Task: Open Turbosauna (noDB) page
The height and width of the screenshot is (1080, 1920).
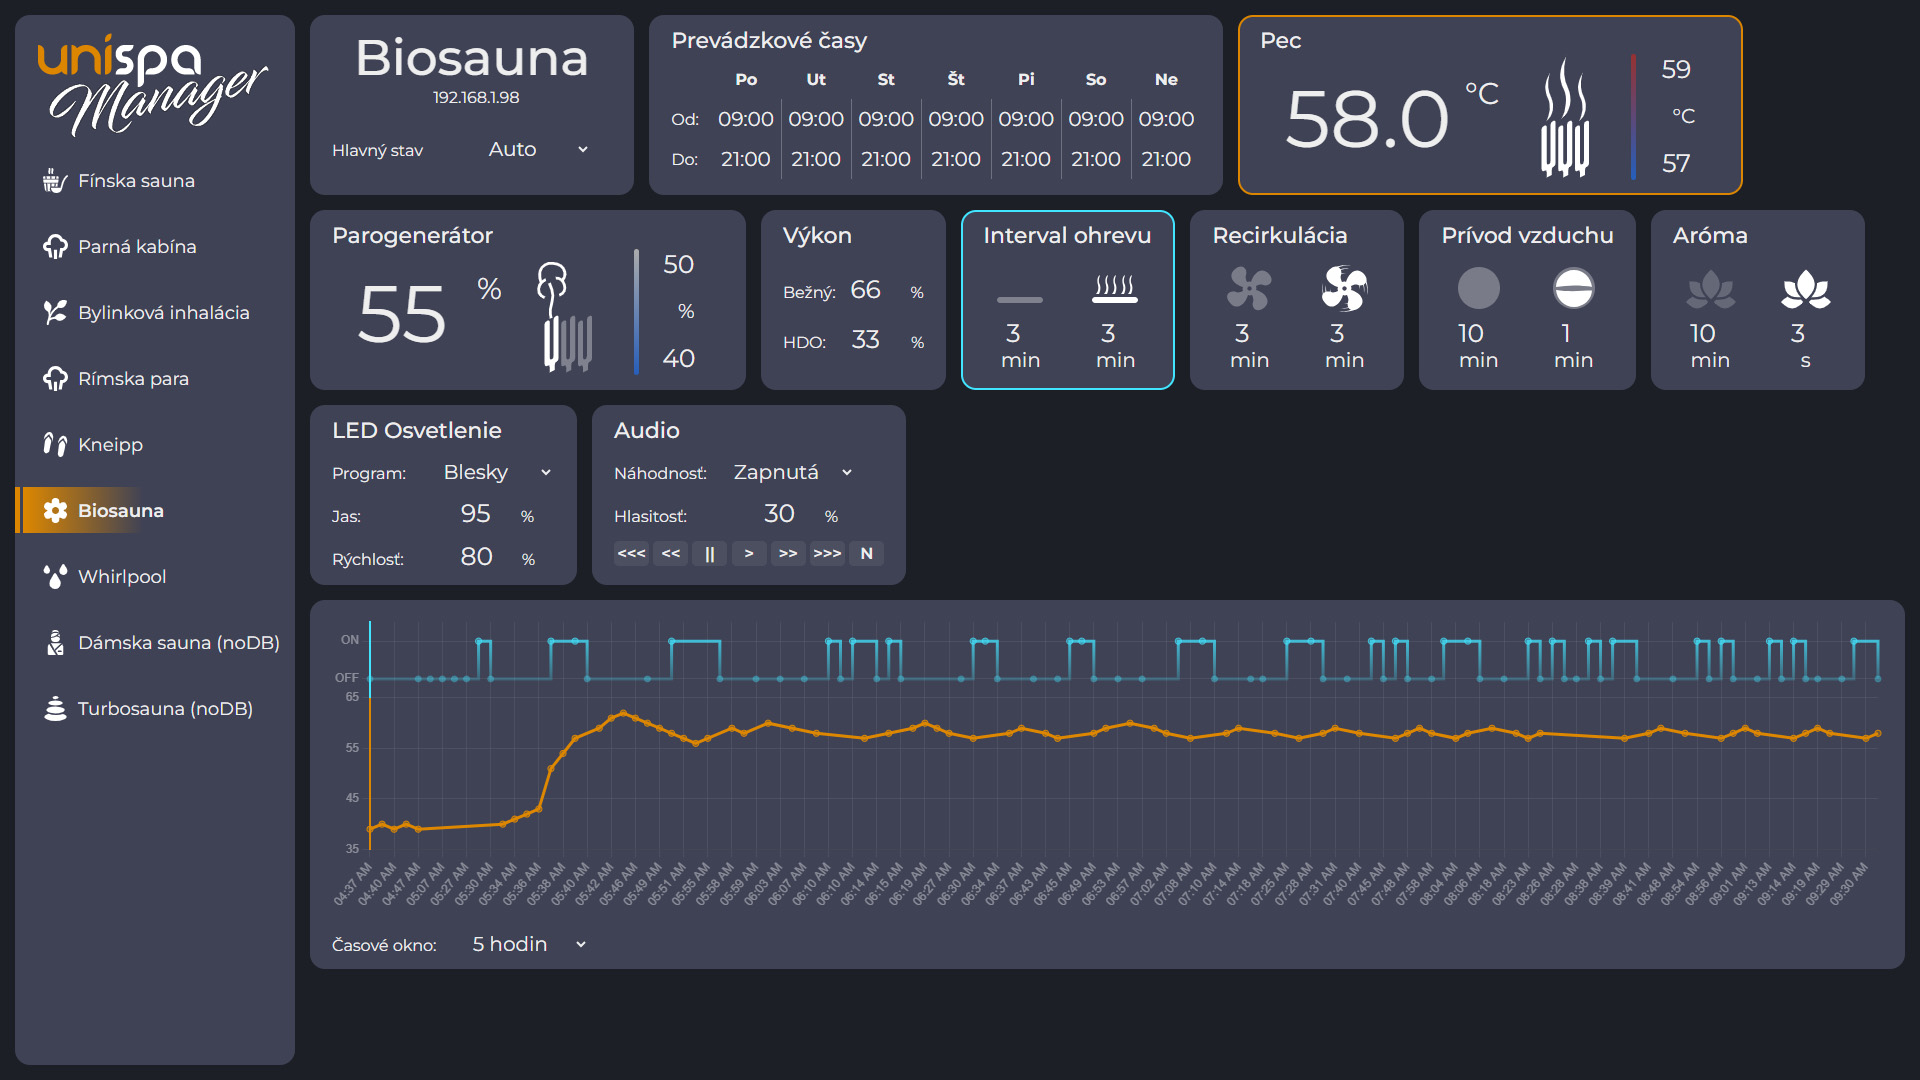Action: click(155, 709)
